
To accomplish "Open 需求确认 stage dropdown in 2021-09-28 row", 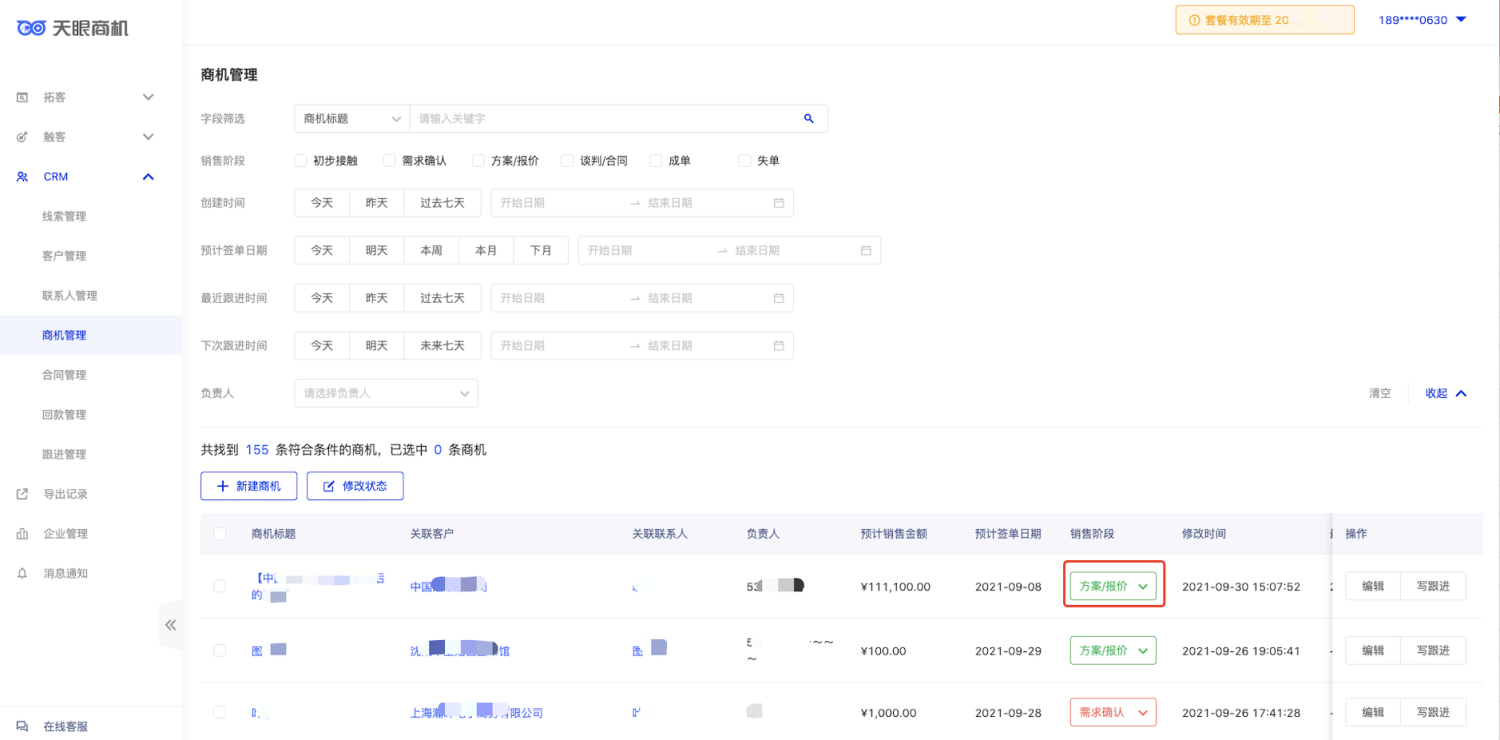I will pos(1113,712).
